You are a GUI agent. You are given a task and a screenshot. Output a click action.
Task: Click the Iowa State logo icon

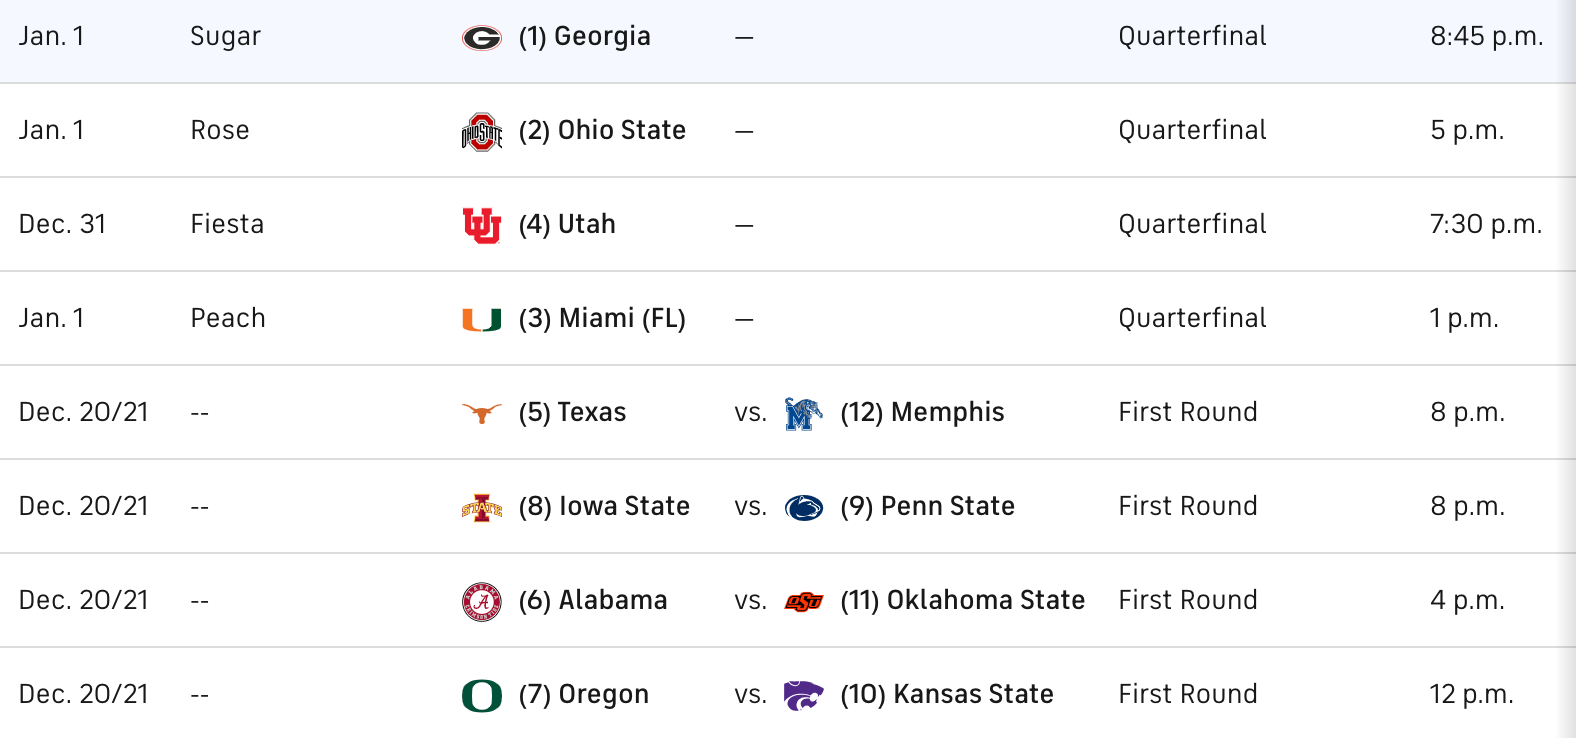[481, 508]
